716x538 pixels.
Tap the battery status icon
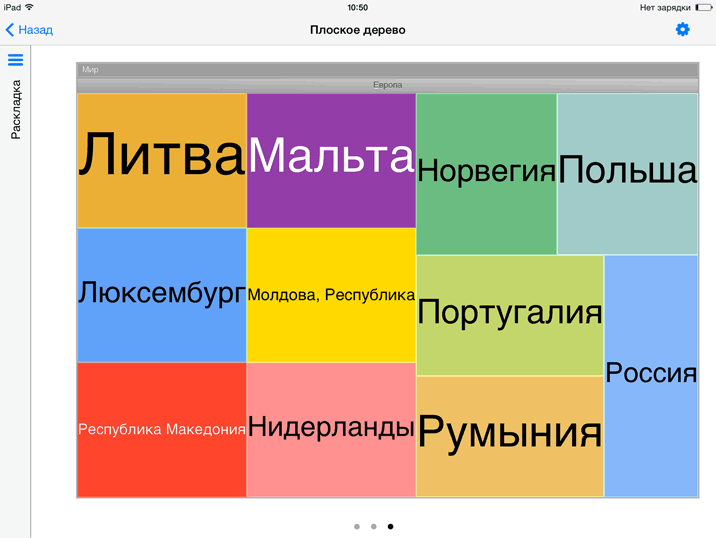click(x=704, y=7)
